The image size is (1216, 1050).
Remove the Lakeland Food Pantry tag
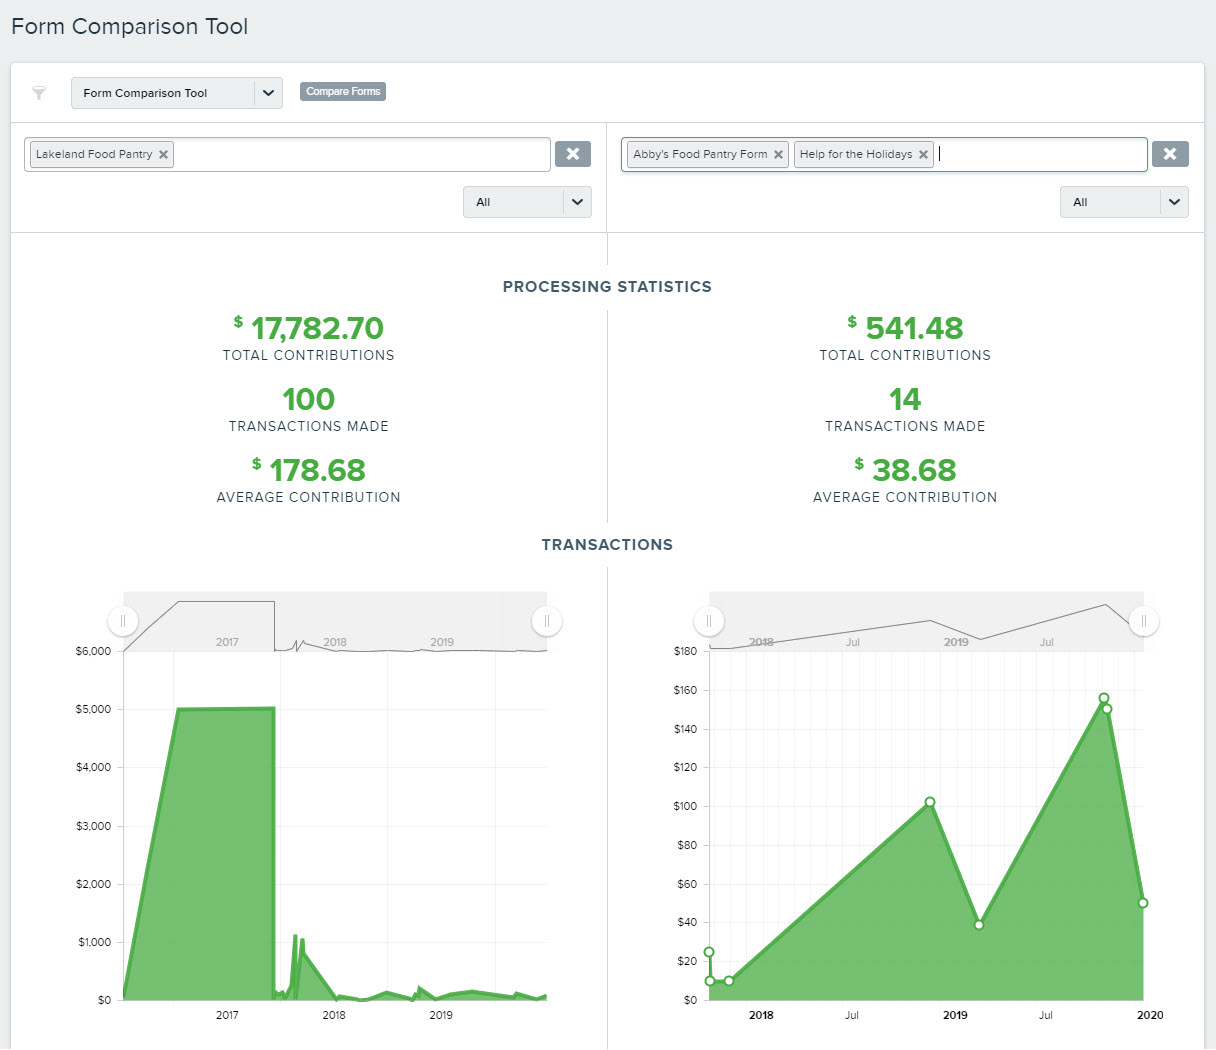(163, 155)
